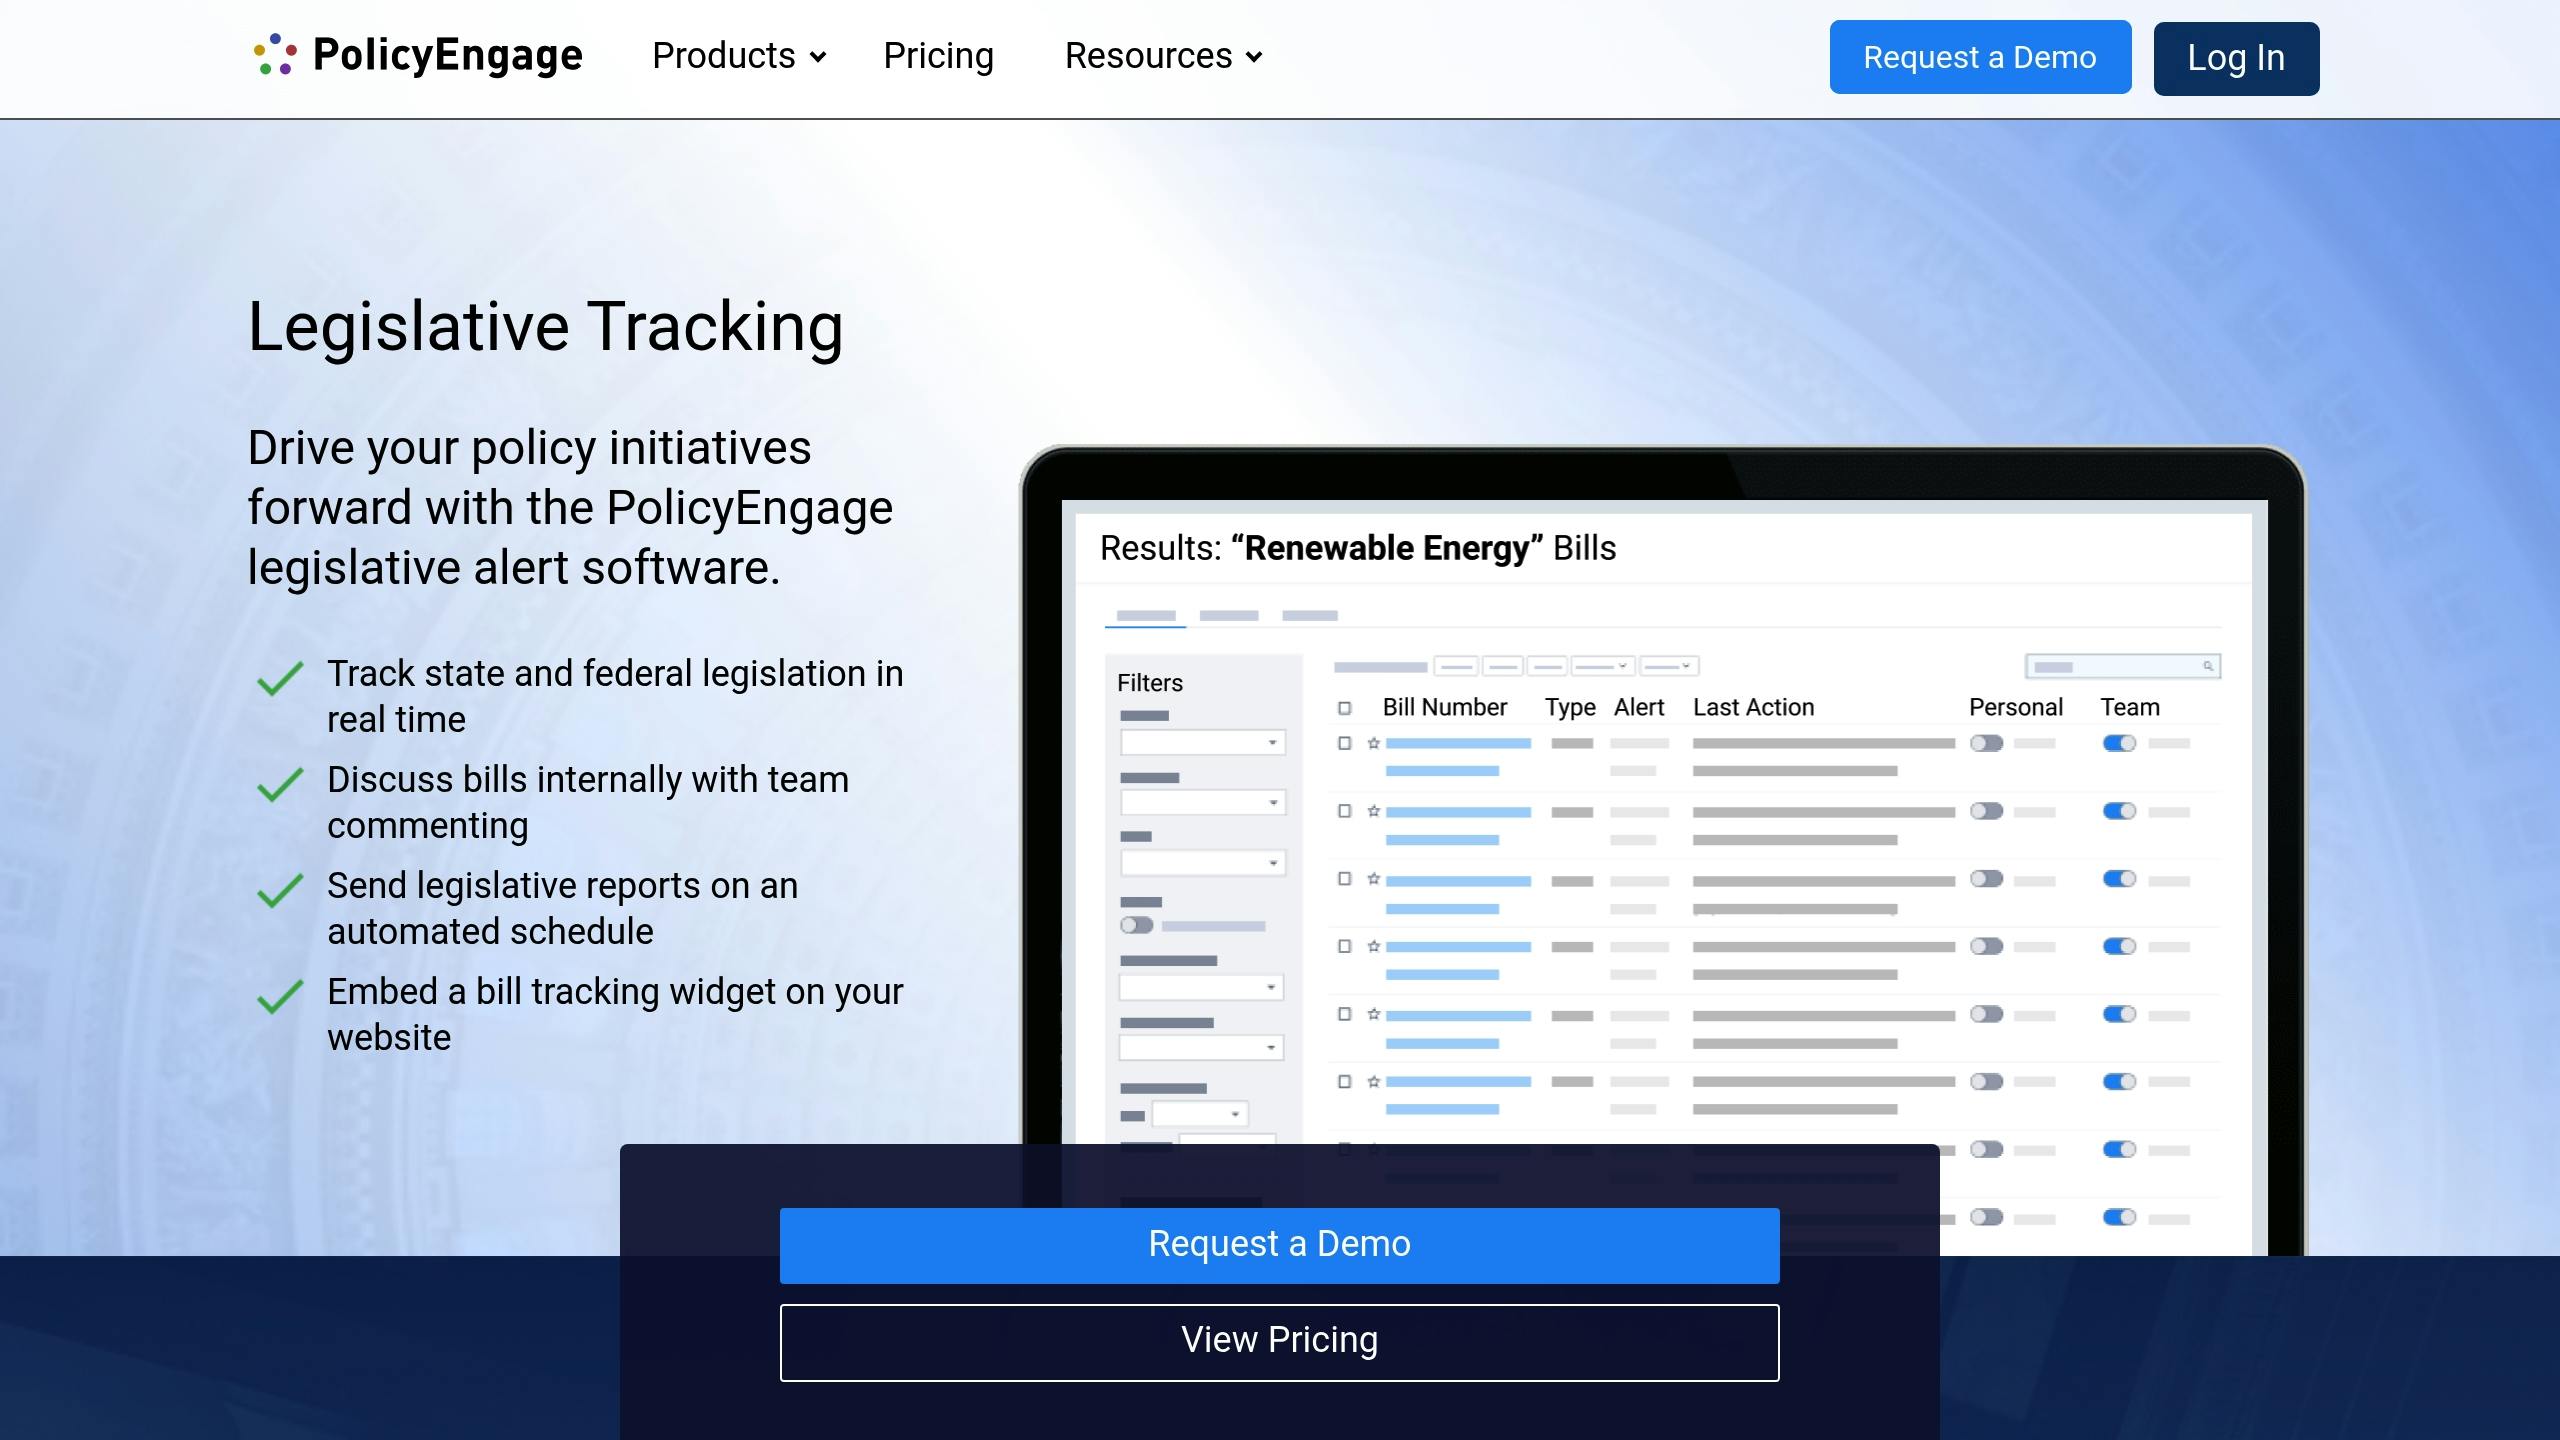This screenshot has height=1440, width=2560.
Task: Open the Pricing page from navigation
Action: point(938,56)
